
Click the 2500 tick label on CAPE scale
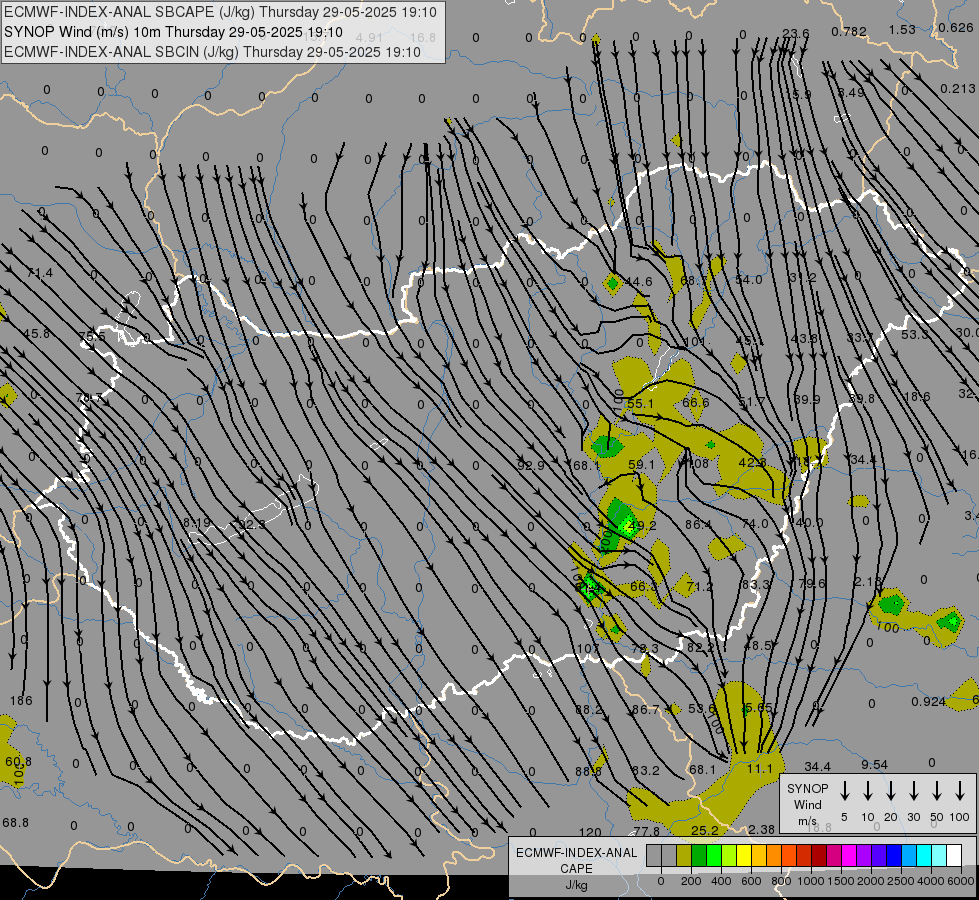click(900, 881)
